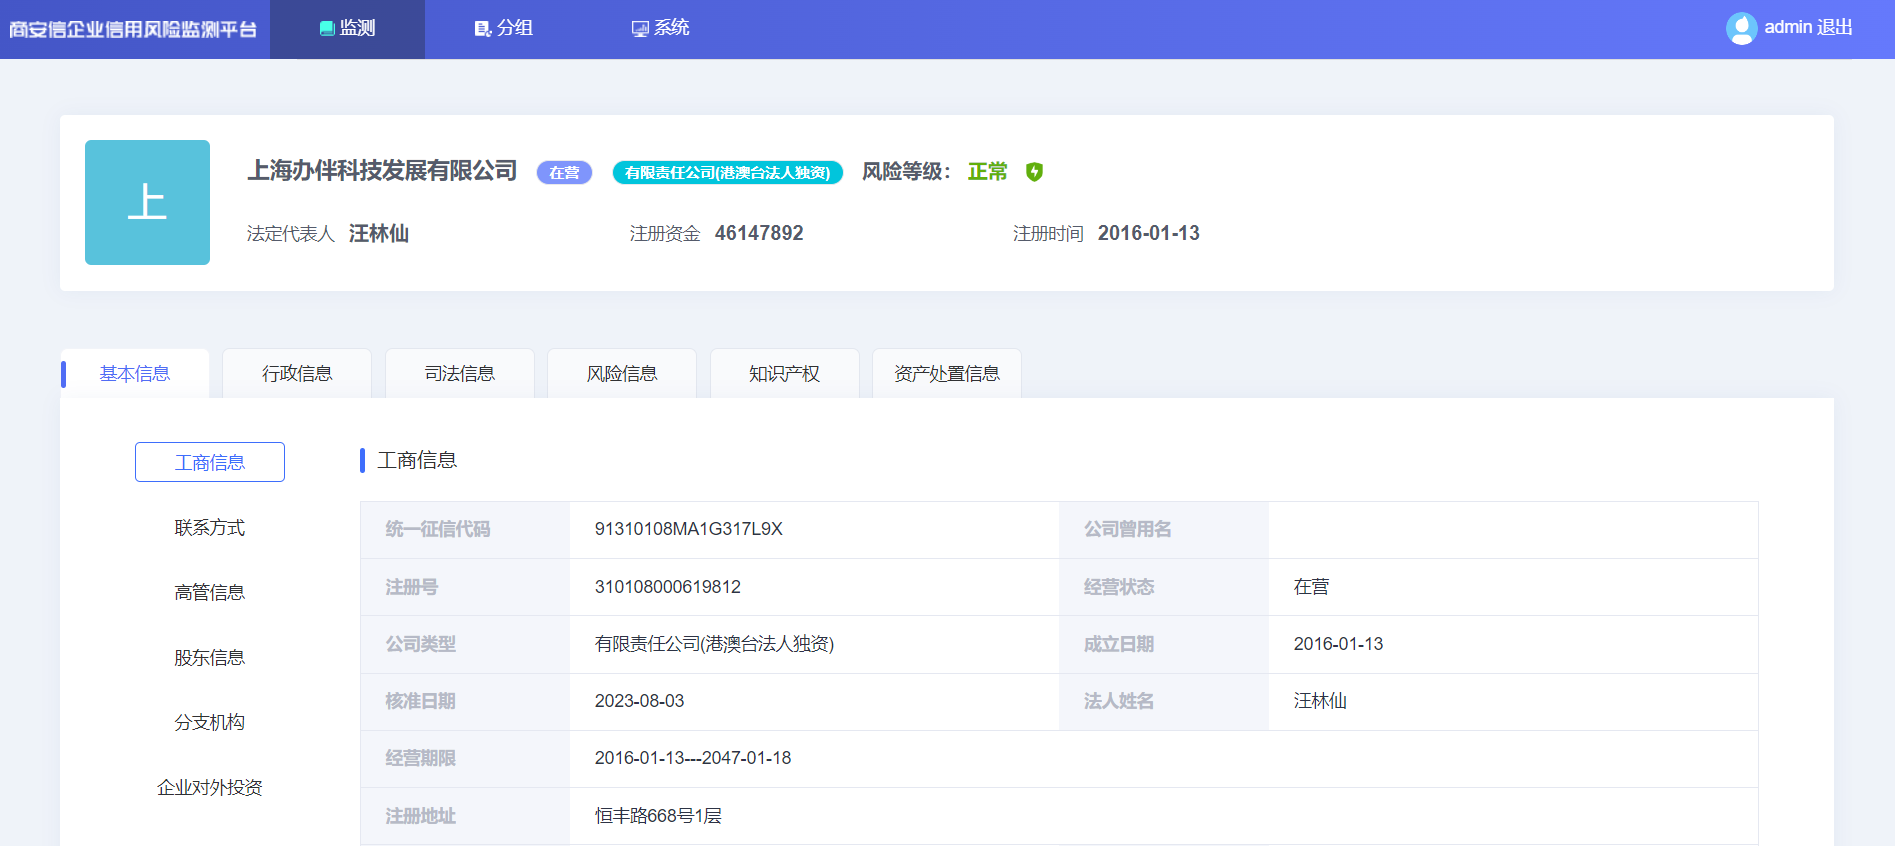The image size is (1895, 846).
Task: Click the 系统 system icon in navbar
Action: [640, 29]
